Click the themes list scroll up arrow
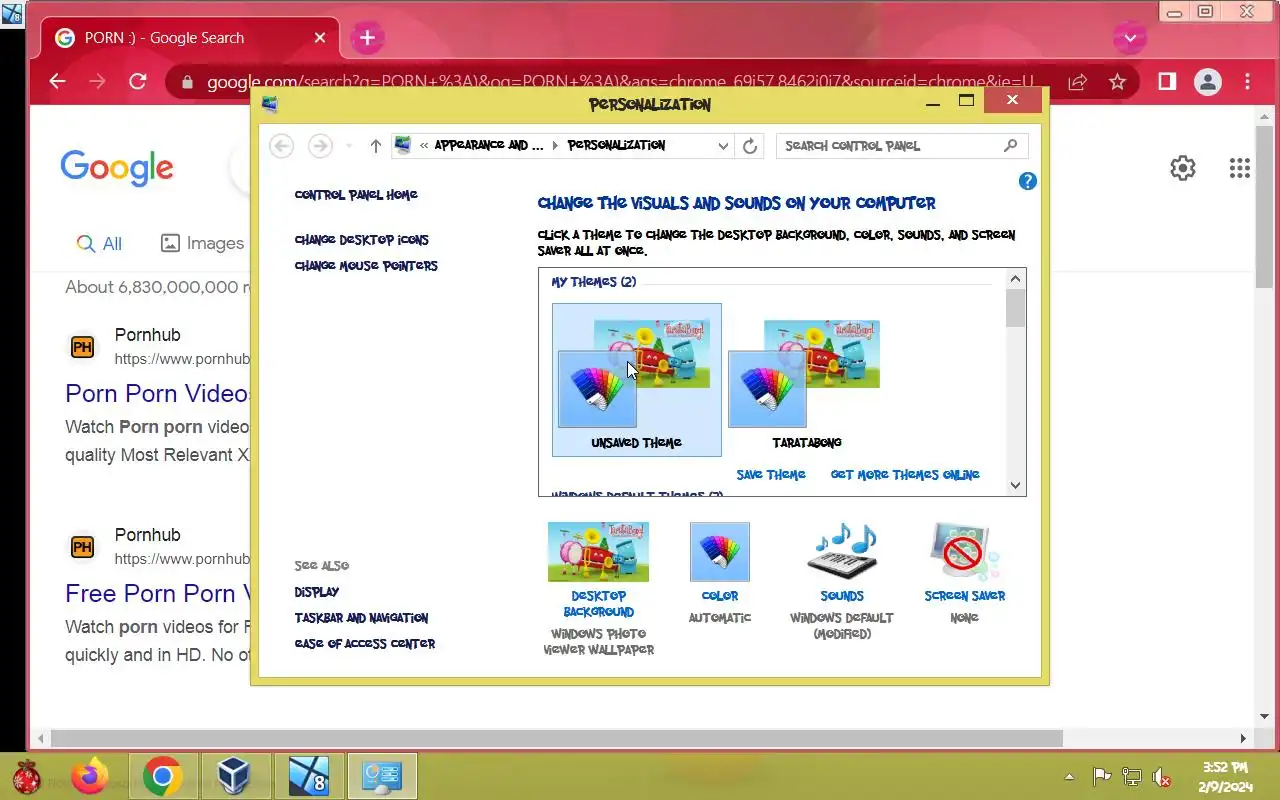 (x=1016, y=279)
